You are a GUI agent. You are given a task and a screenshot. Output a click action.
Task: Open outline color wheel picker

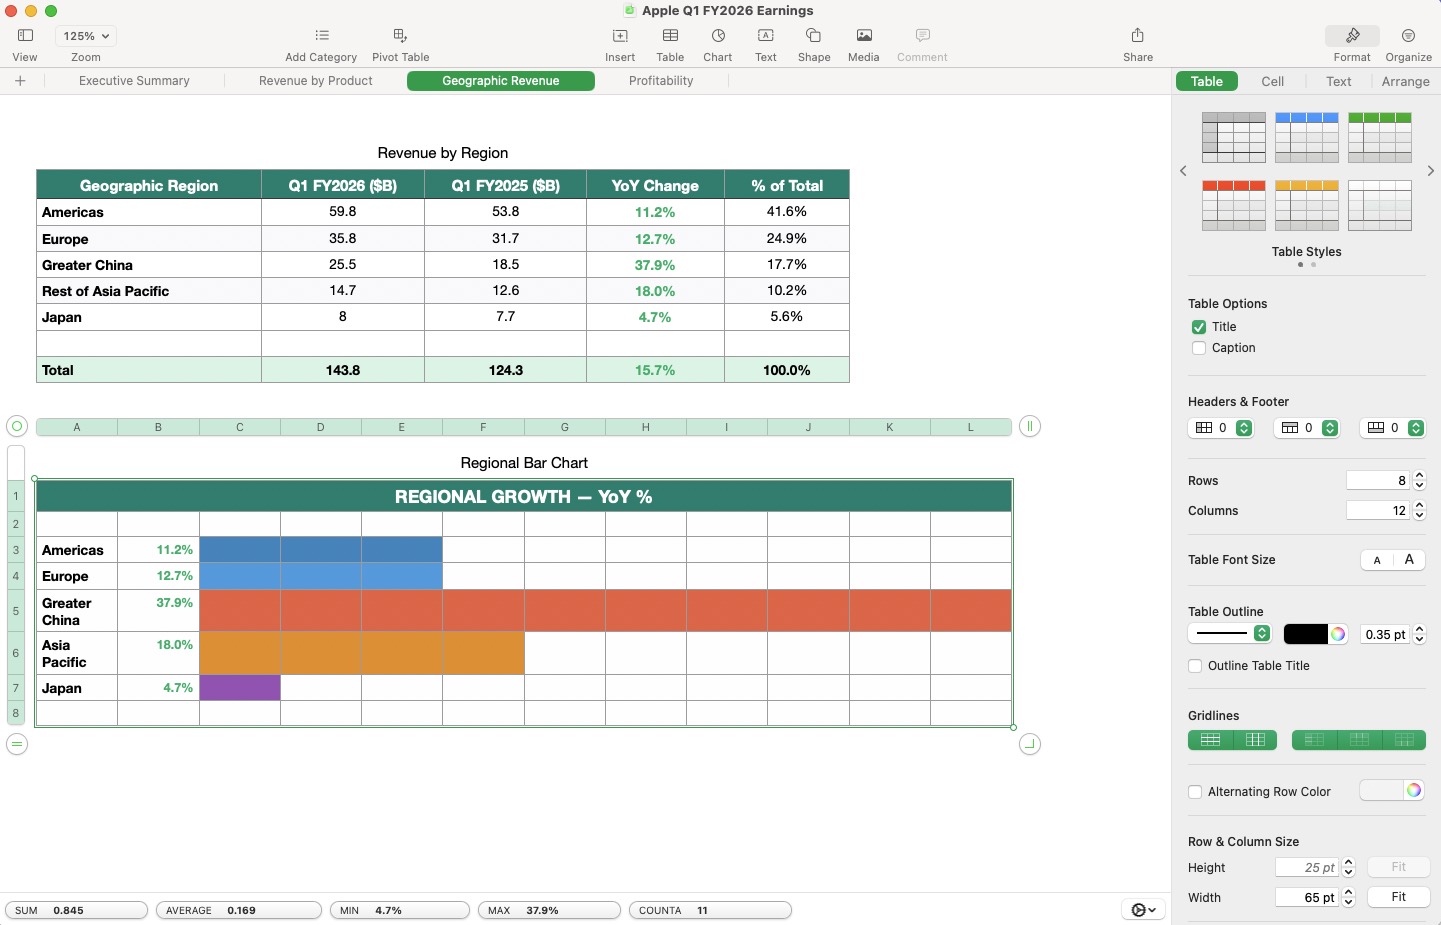(1338, 634)
